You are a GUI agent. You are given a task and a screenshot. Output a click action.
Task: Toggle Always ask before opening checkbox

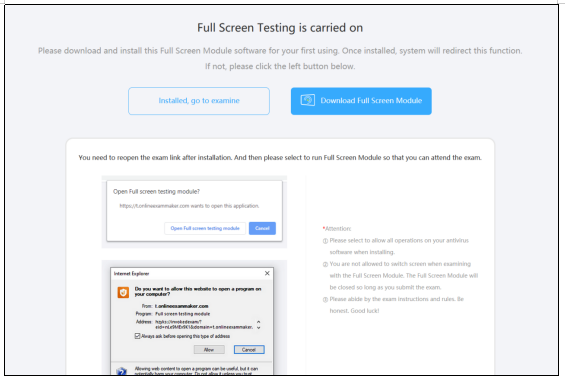click(137, 336)
